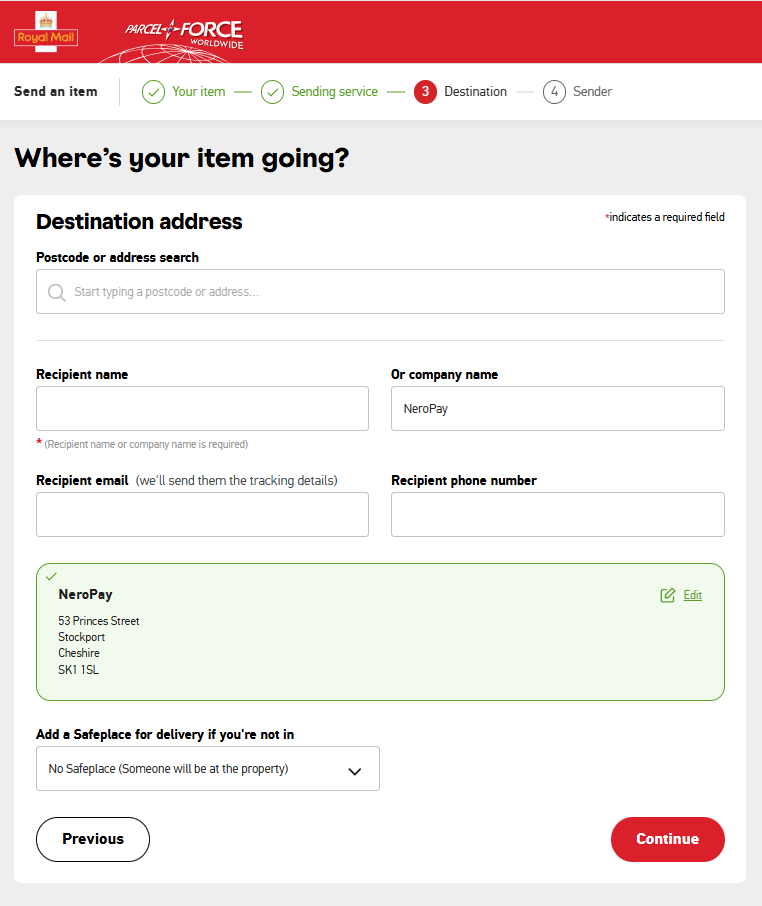762x906 pixels.
Task: Go to the Sending service step
Action: [334, 92]
